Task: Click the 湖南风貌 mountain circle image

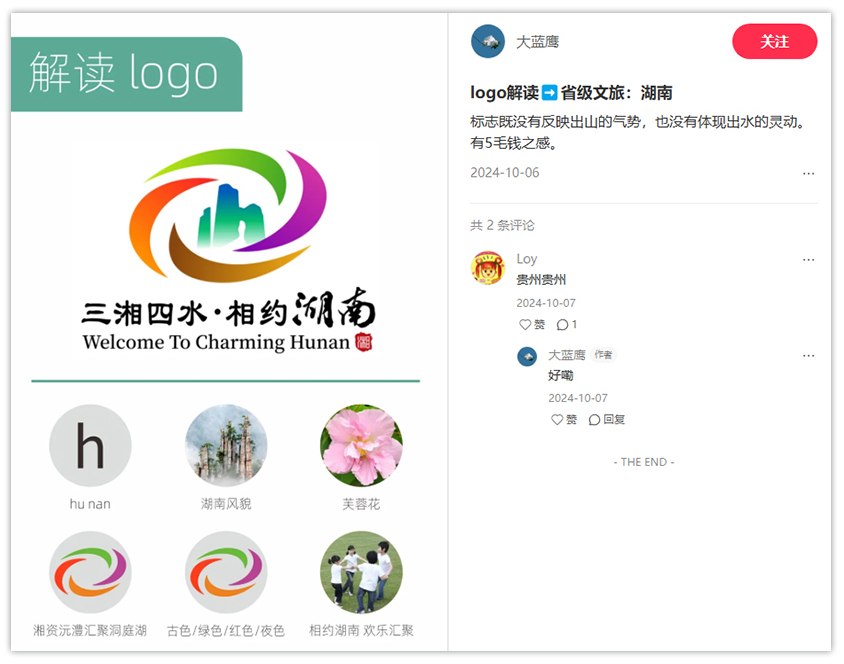Action: point(226,446)
